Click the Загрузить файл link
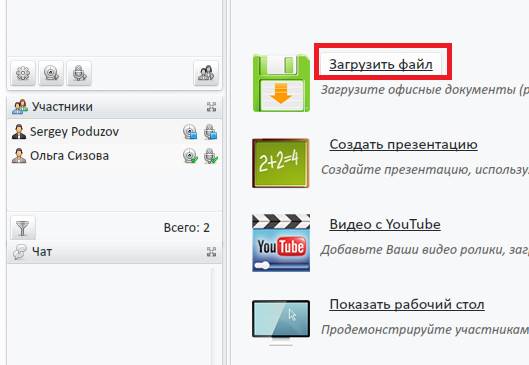This screenshot has width=529, height=365. click(381, 64)
